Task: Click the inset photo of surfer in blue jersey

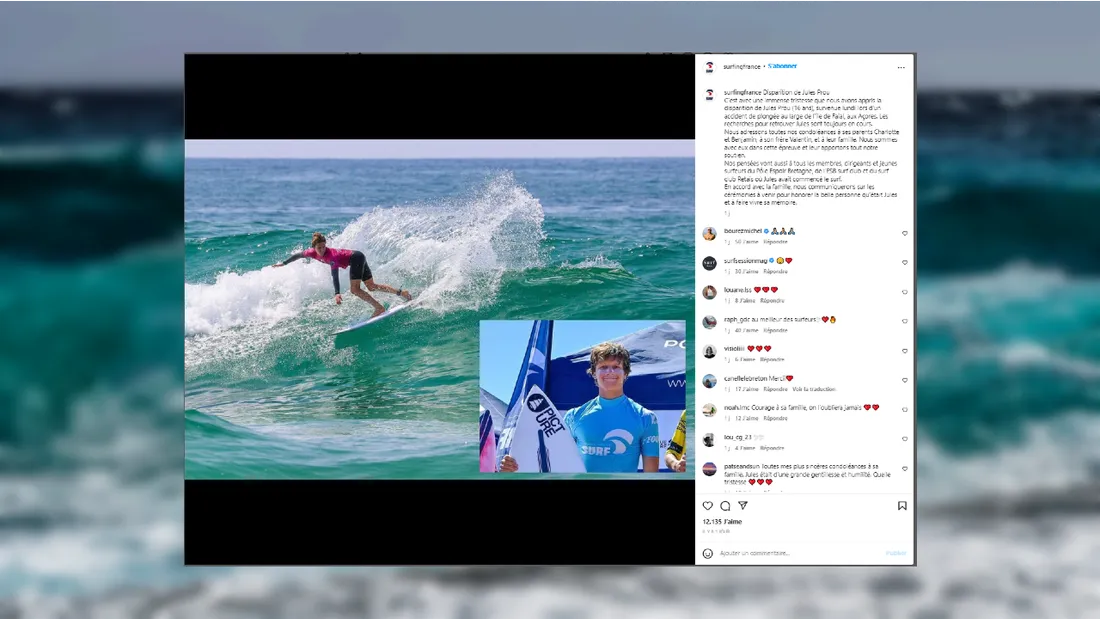Action: 582,396
